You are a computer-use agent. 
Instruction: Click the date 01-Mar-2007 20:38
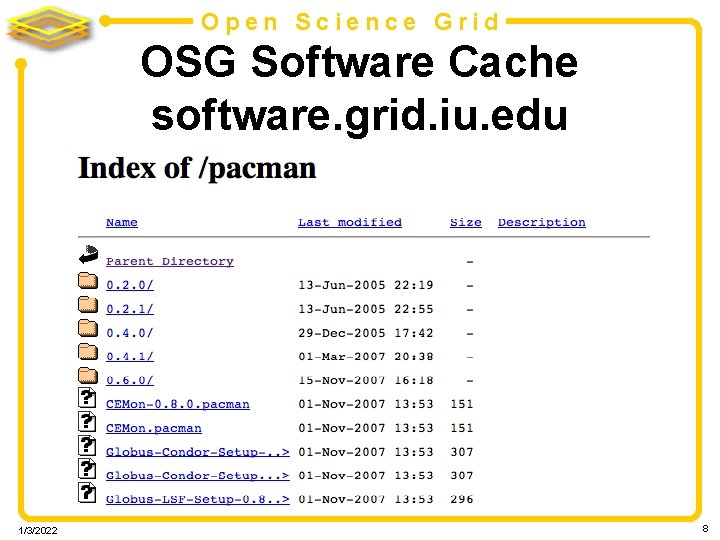click(366, 356)
